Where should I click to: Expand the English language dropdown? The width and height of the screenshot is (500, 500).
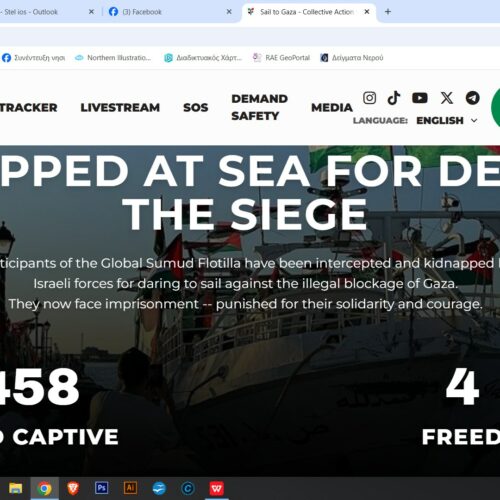click(447, 120)
